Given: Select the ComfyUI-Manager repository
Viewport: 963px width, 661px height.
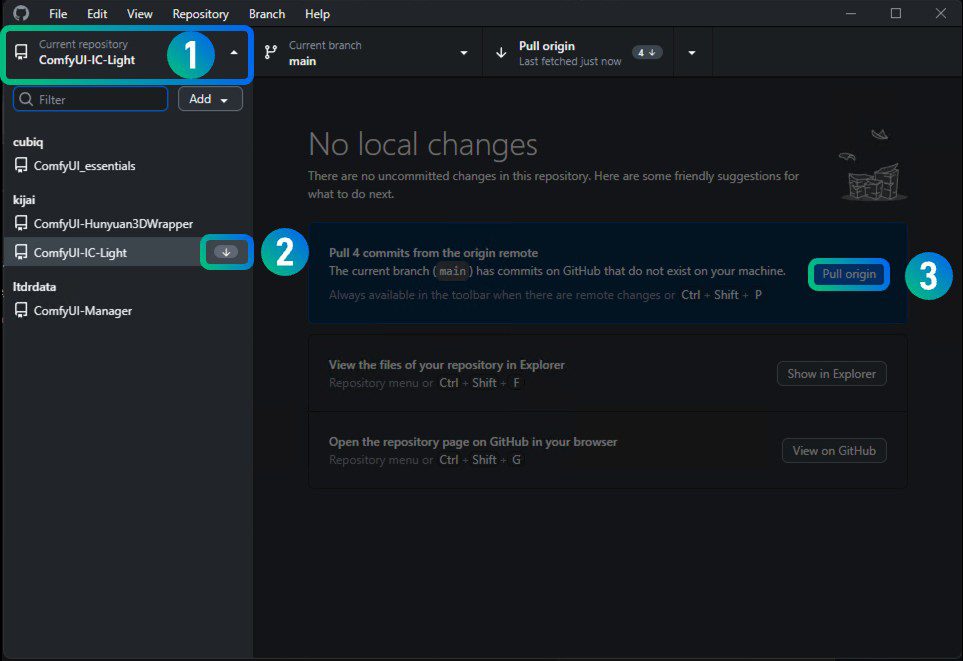Looking at the screenshot, I should 128,310.
